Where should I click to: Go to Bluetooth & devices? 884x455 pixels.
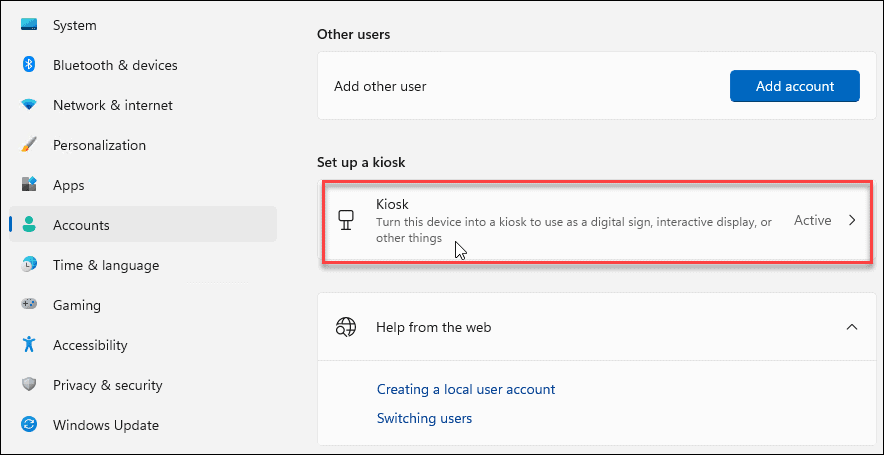click(x=115, y=65)
